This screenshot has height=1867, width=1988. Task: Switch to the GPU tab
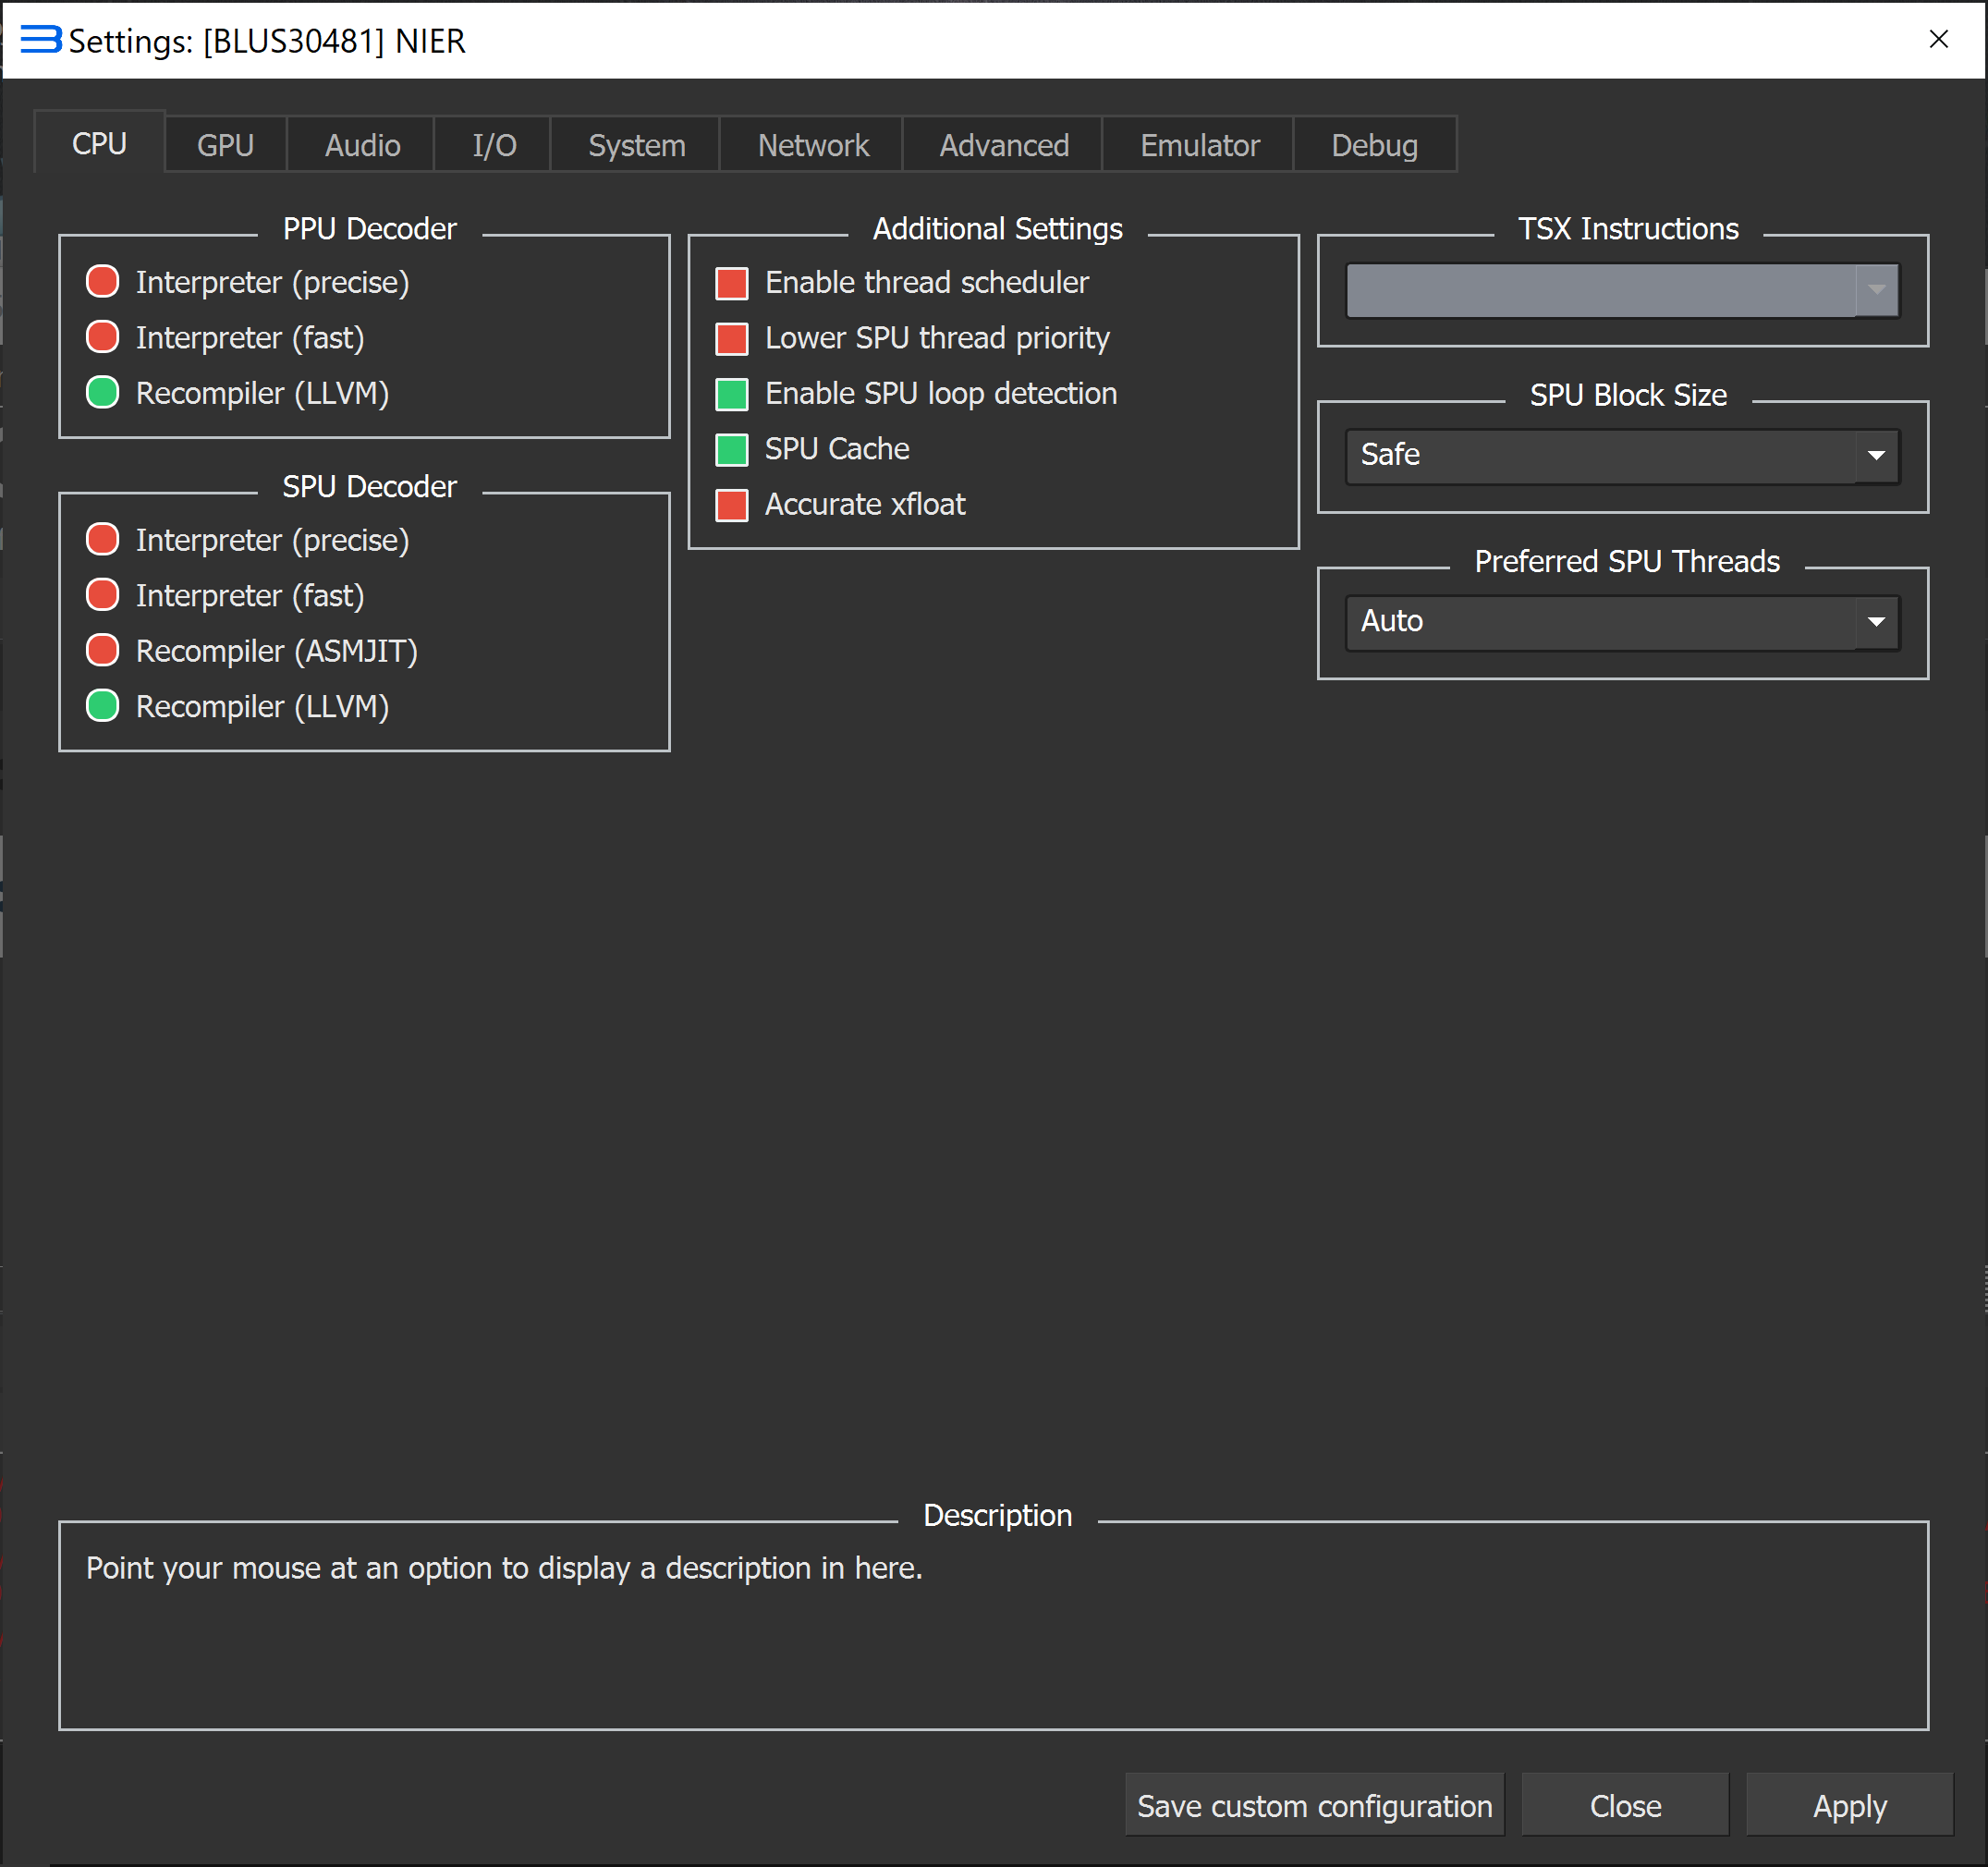point(225,145)
